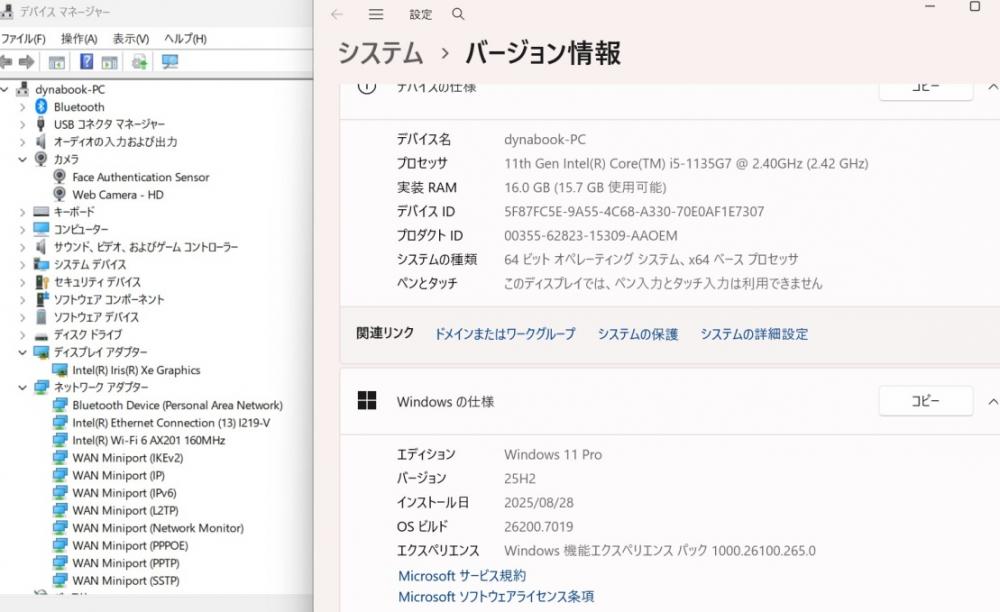
Task: Click システム in the breadcrumb
Action: tap(380, 52)
